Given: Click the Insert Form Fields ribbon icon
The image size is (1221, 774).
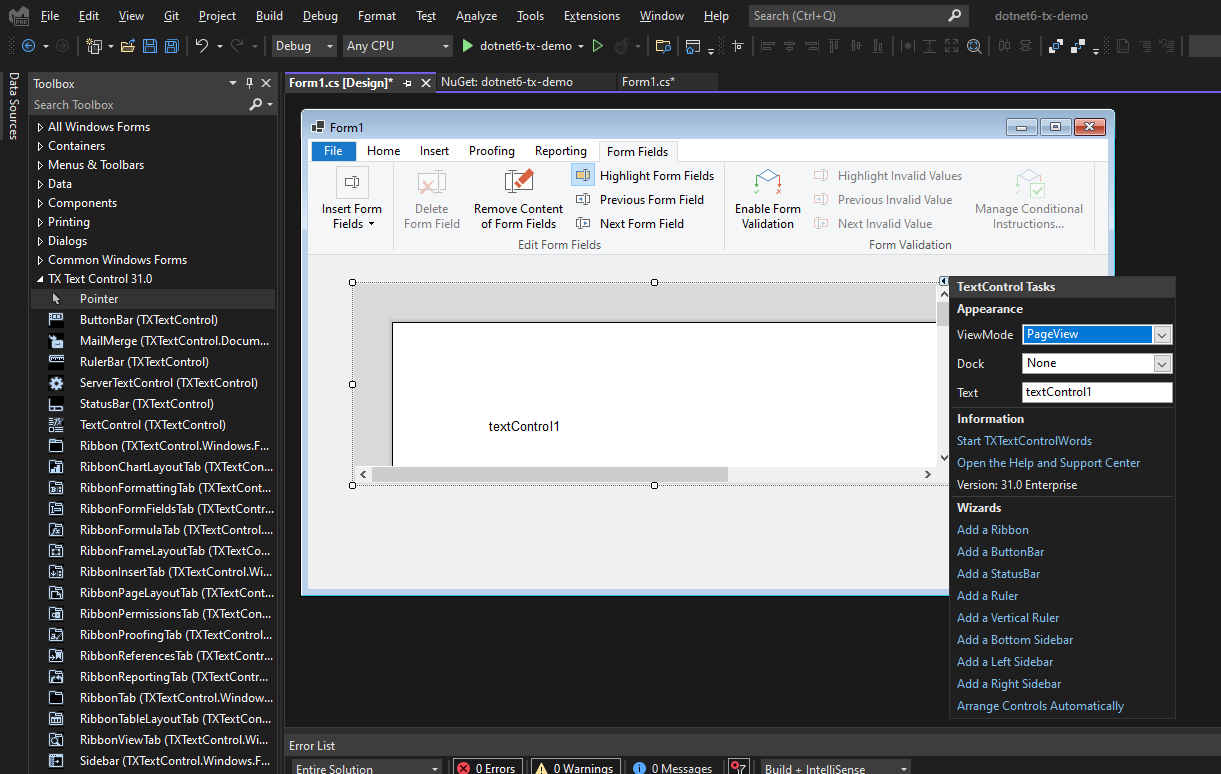Looking at the screenshot, I should pos(351,182).
